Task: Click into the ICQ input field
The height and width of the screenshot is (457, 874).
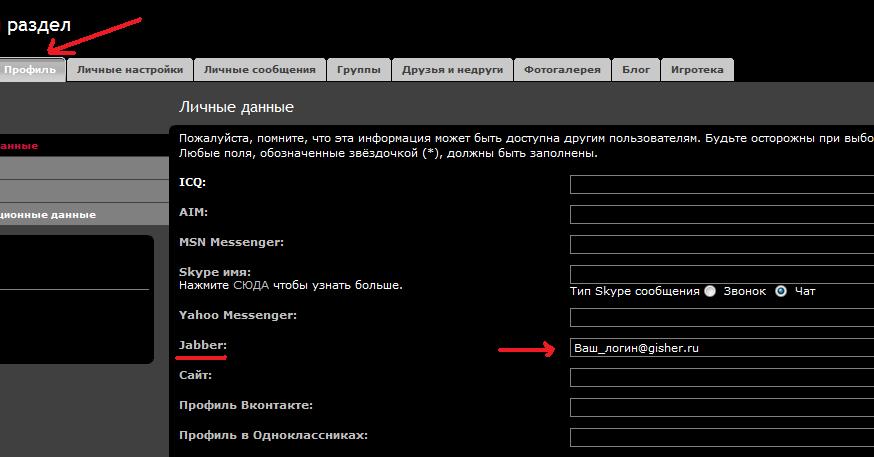Action: 721,184
